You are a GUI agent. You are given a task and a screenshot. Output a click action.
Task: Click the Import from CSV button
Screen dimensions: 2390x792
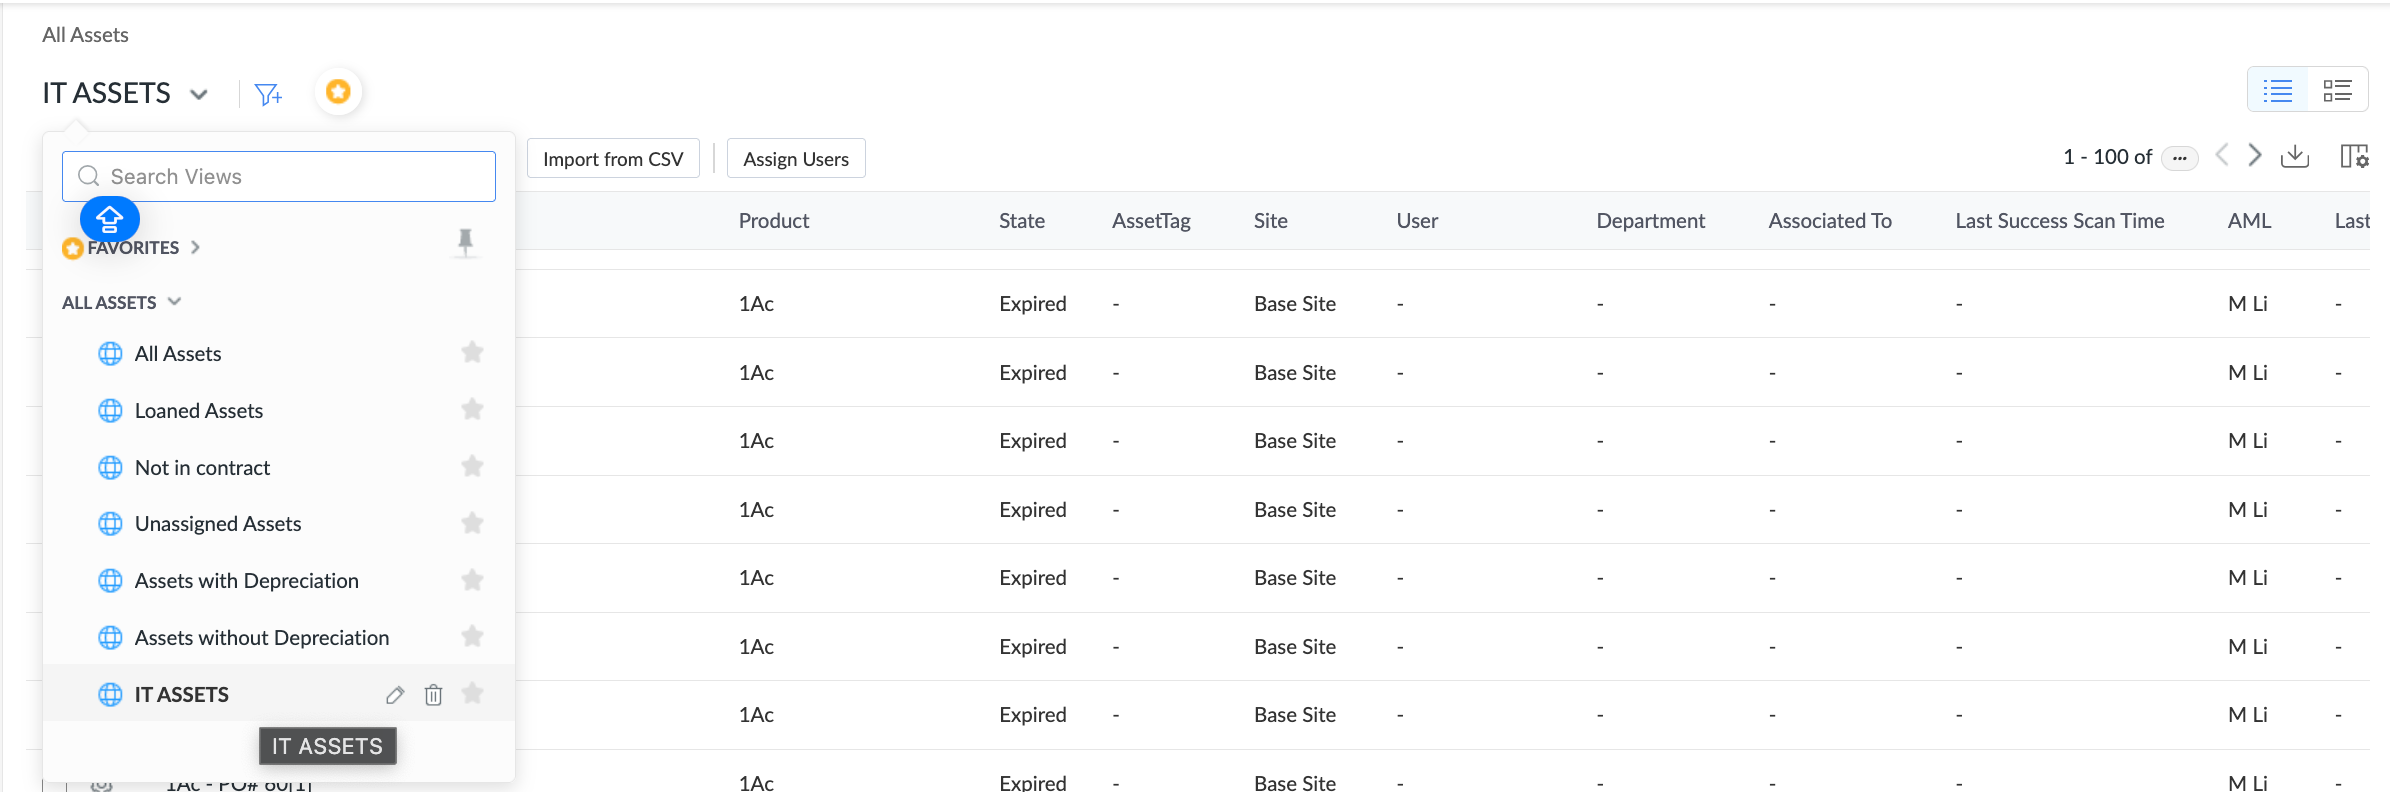(613, 159)
